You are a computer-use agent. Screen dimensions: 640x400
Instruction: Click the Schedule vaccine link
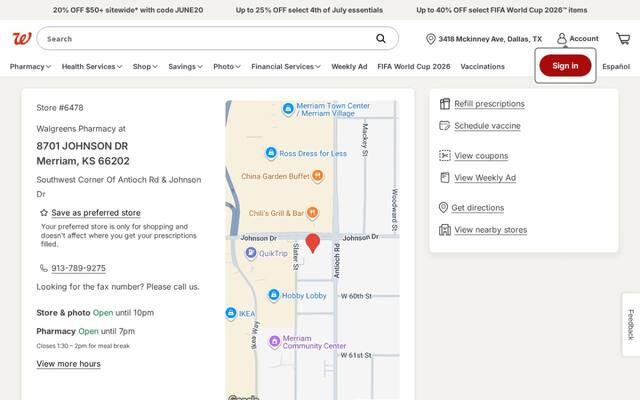pyautogui.click(x=487, y=126)
